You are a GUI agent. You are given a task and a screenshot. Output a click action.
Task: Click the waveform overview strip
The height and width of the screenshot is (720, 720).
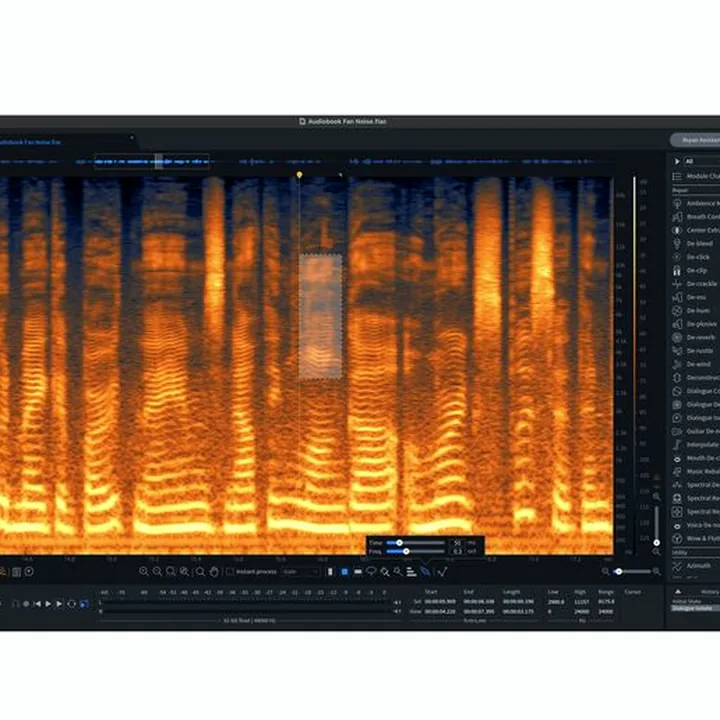307,161
